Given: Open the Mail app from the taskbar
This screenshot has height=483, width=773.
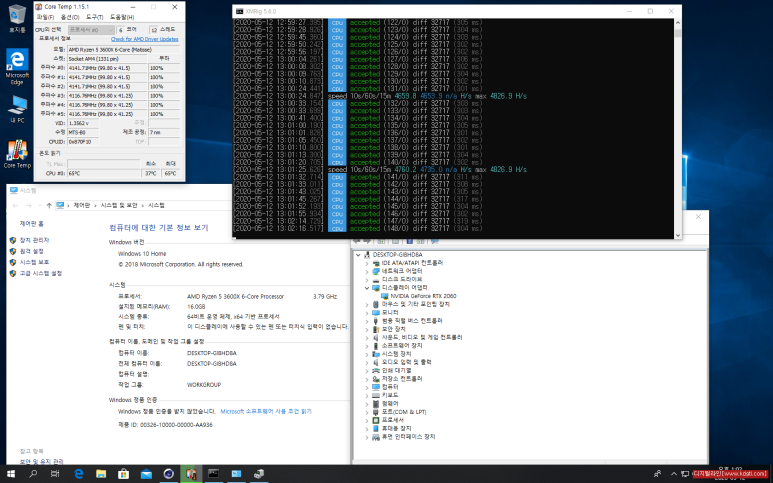Looking at the screenshot, I should (x=146, y=474).
